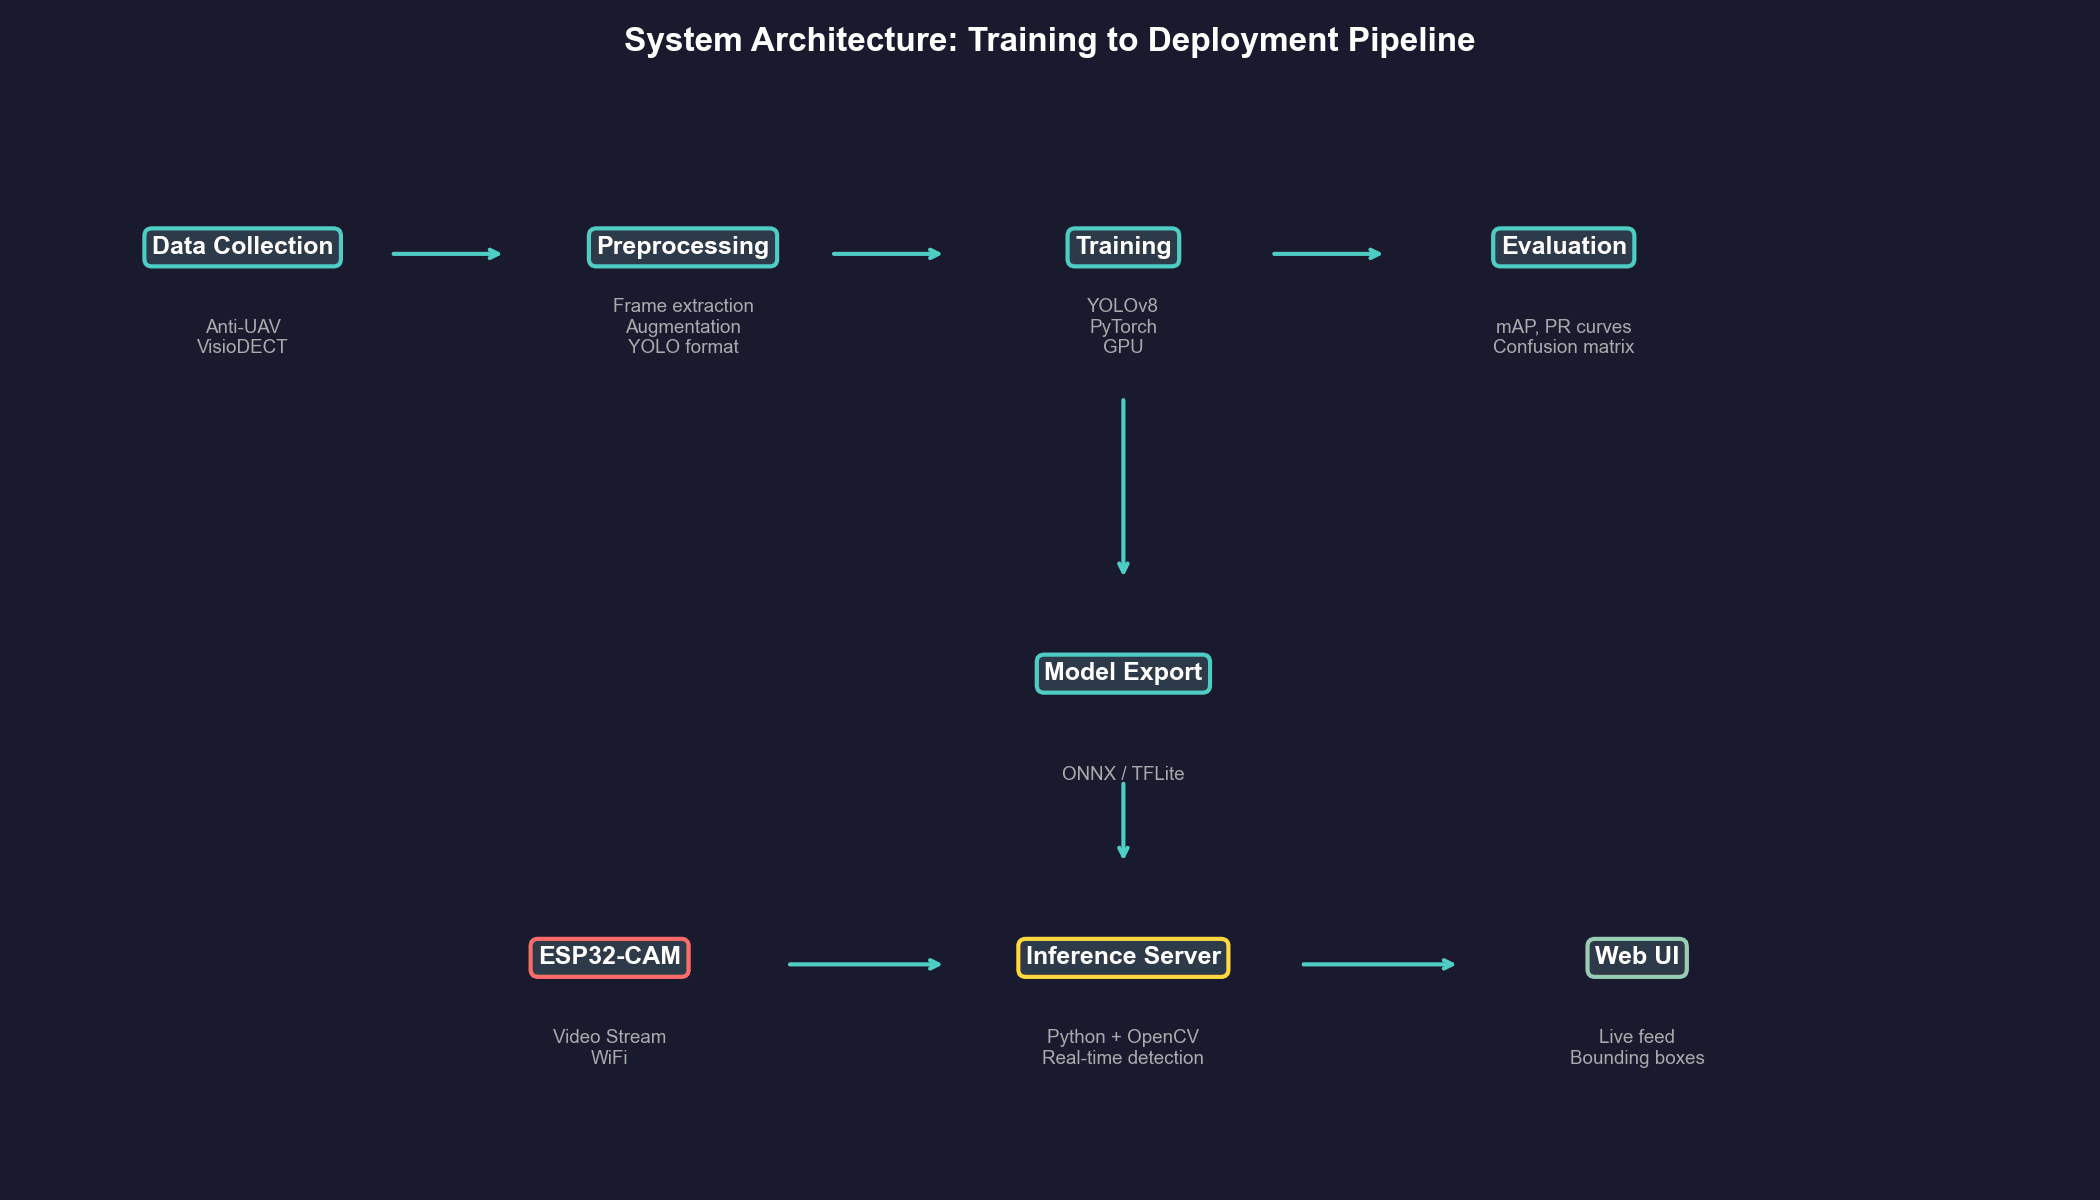Select the Model Export node
Viewport: 2100px width, 1200px height.
click(x=1122, y=672)
